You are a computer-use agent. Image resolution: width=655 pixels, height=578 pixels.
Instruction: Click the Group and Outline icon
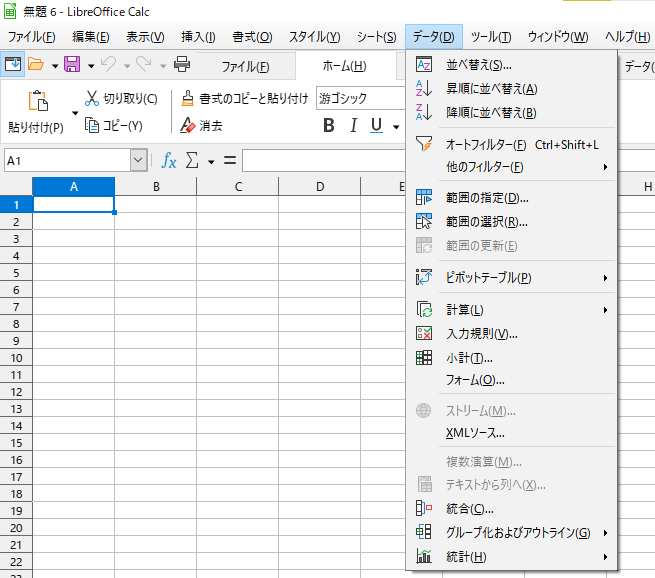click(x=424, y=532)
